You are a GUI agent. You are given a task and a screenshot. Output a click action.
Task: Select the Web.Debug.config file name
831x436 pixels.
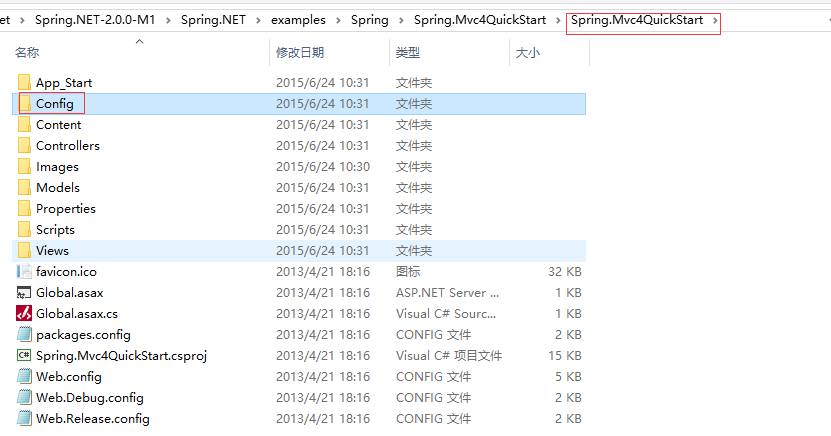coord(90,398)
